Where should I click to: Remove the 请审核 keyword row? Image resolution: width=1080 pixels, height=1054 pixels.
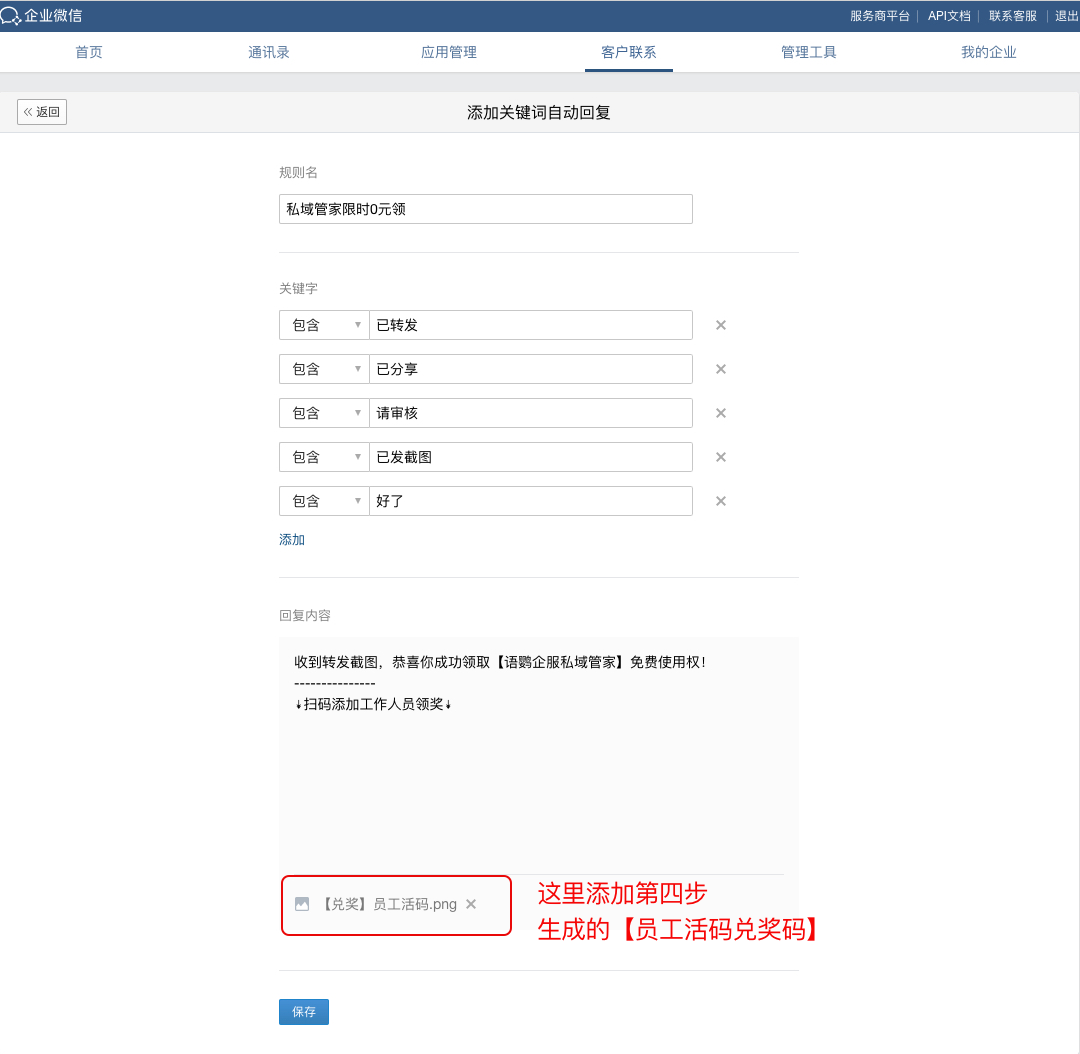click(x=720, y=413)
